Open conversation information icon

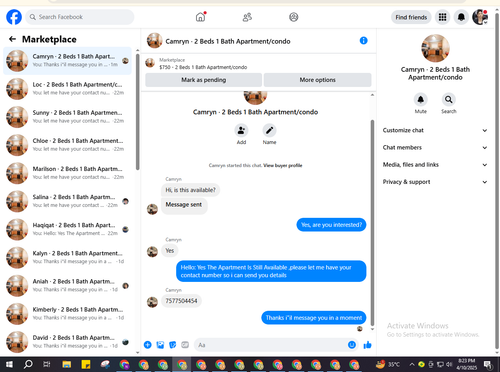[364, 41]
